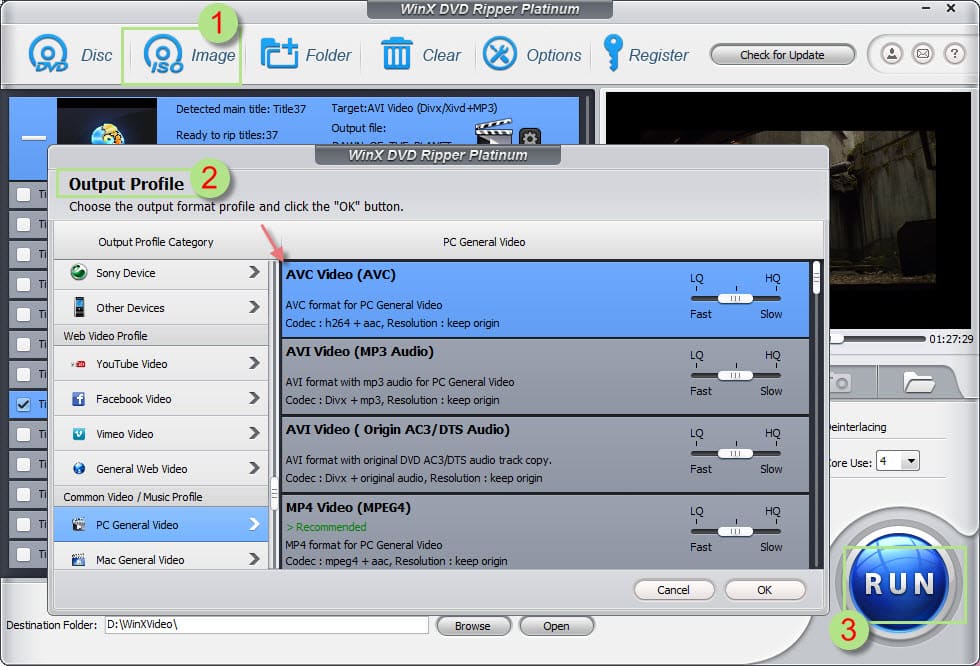Expand Vimeo Video category arrow

[253, 433]
